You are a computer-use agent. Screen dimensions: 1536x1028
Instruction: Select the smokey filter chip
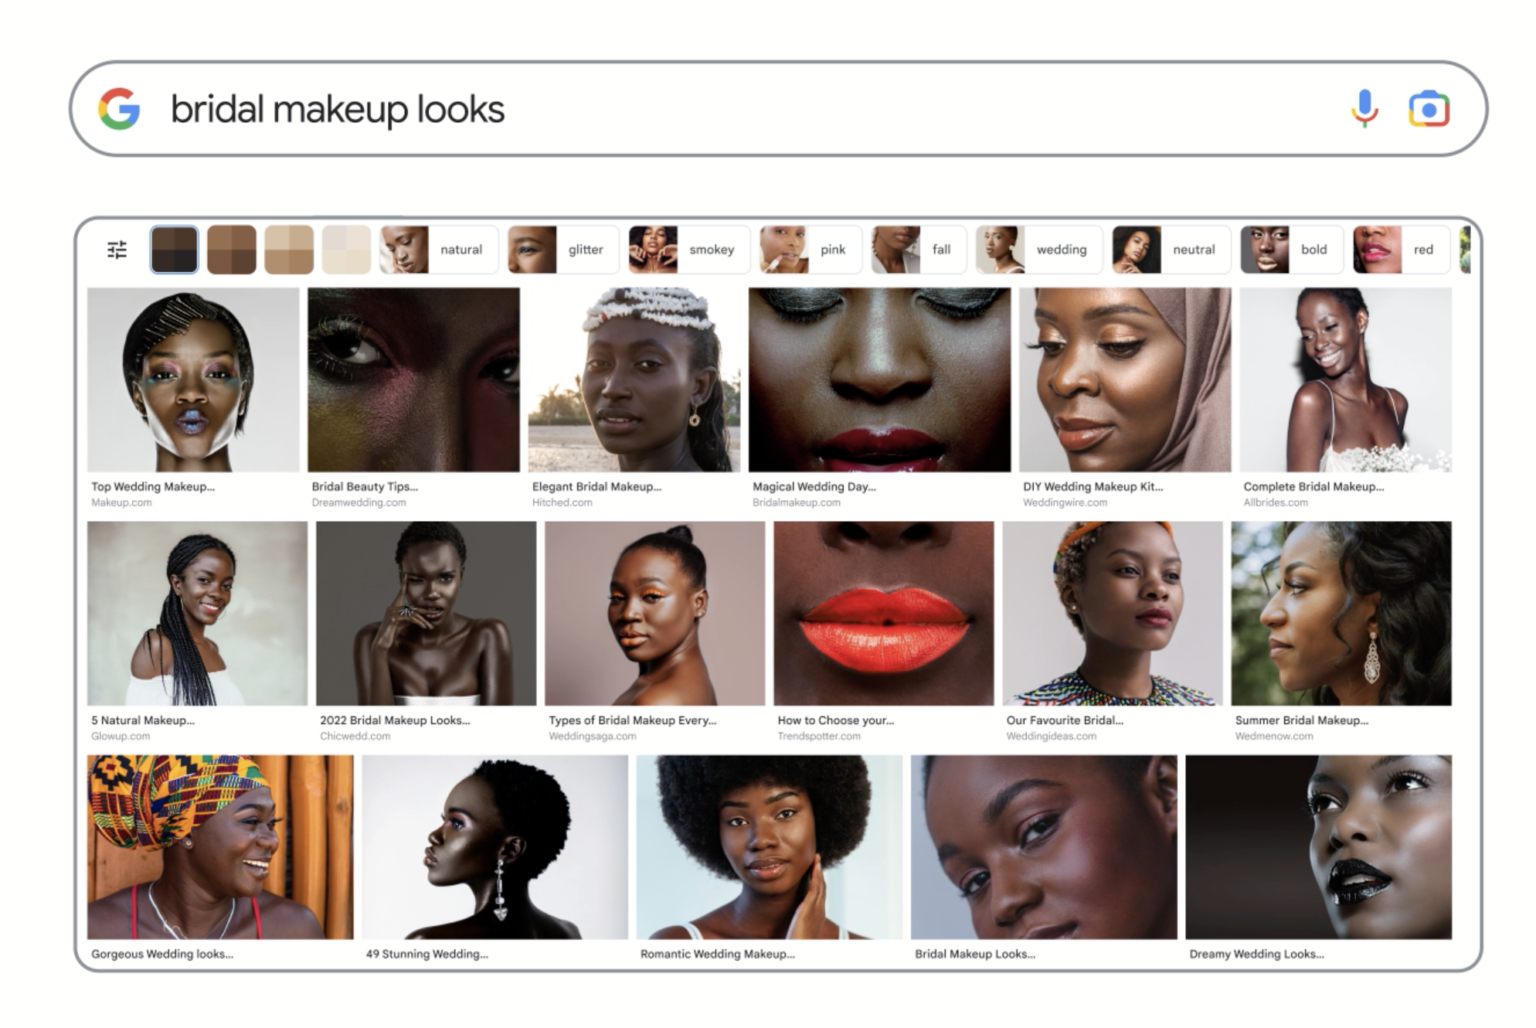(x=688, y=250)
